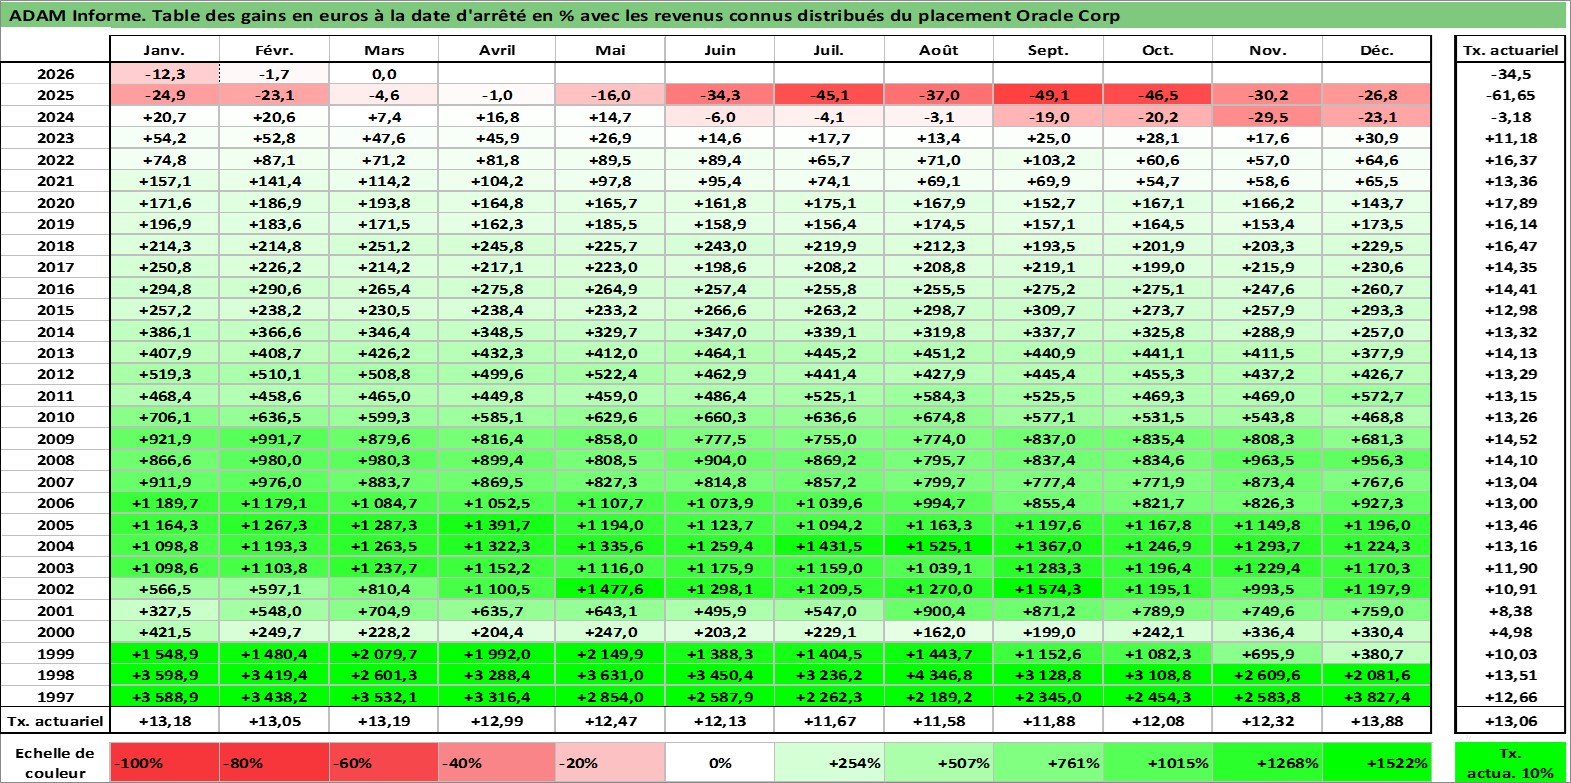Click the +251,2 cell for Mars 2018

[384, 246]
